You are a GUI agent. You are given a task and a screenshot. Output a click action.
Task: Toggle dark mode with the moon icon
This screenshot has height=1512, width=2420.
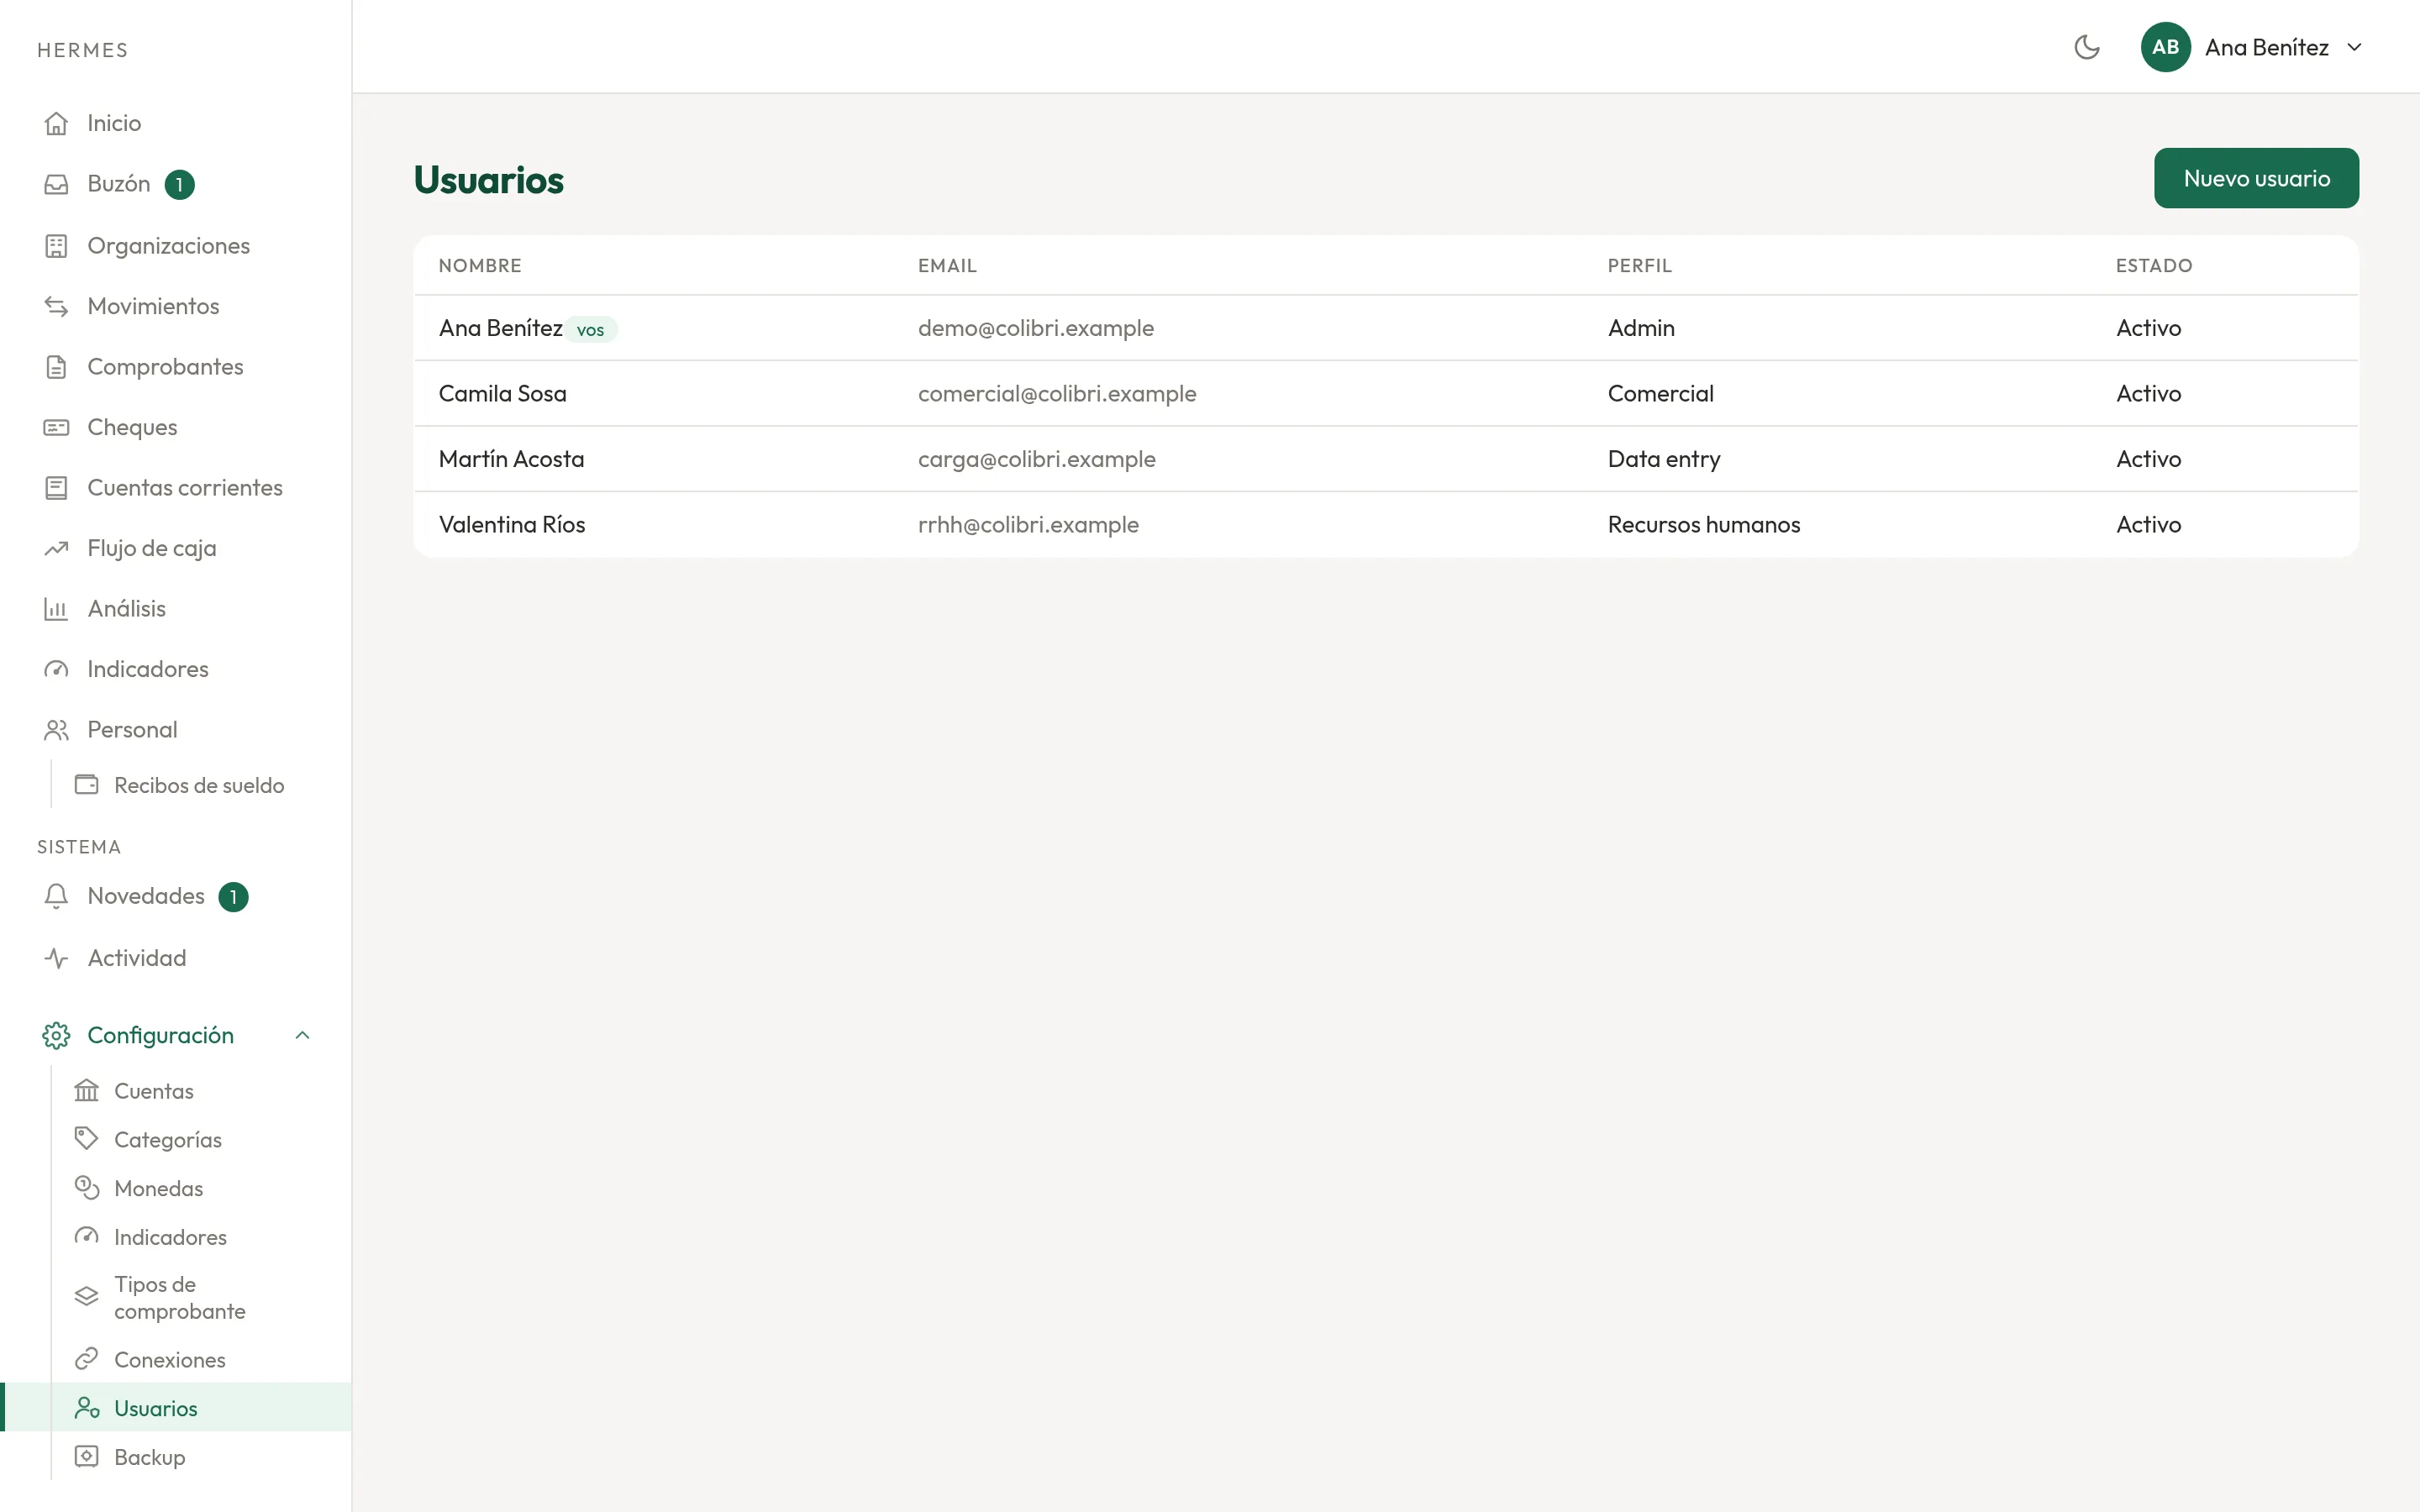(2086, 47)
